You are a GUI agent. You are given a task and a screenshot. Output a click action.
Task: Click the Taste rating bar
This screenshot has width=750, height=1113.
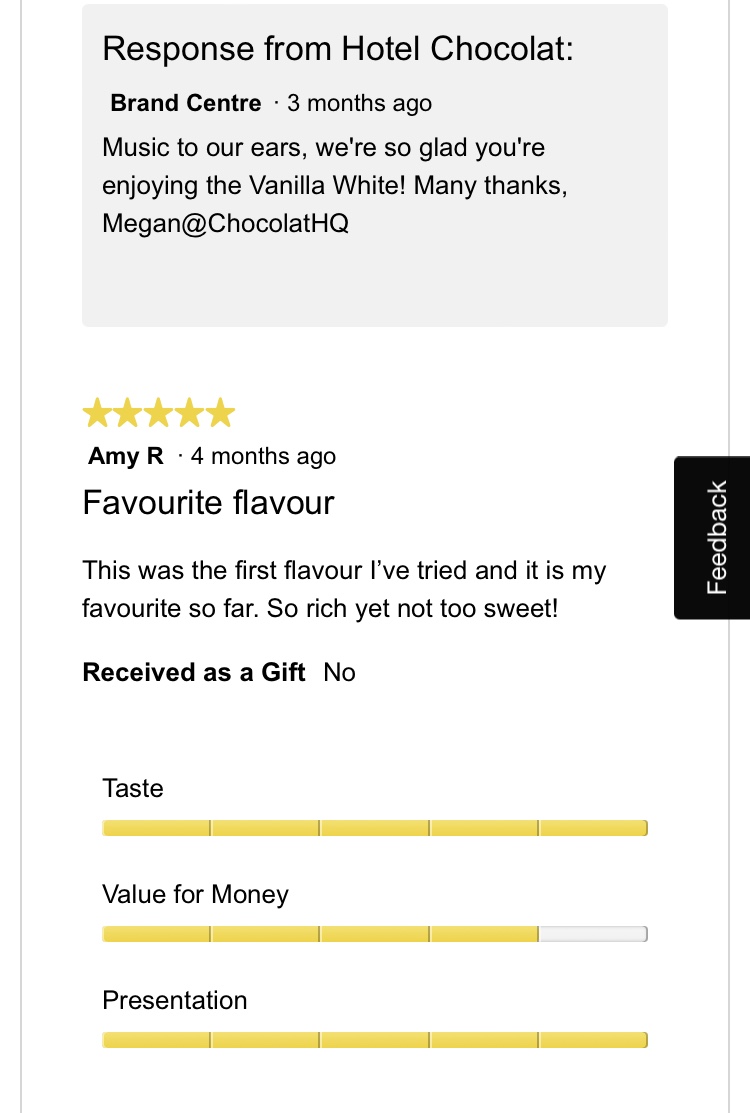coord(374,828)
